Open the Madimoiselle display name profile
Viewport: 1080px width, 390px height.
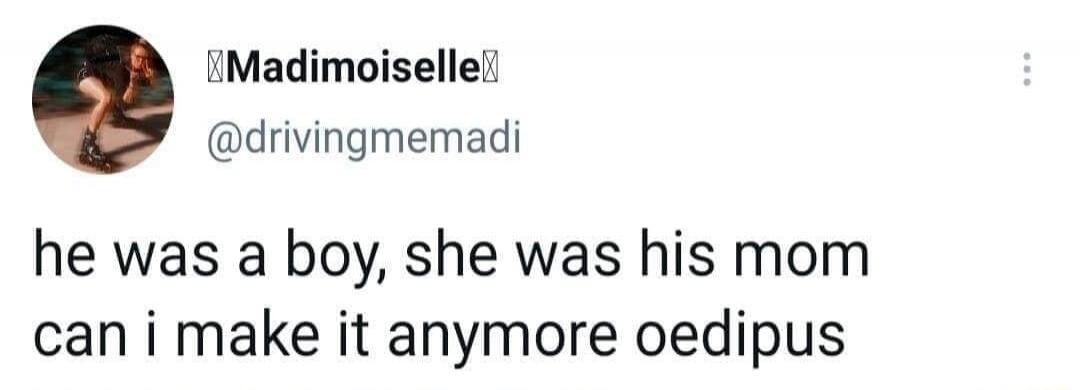(x=348, y=70)
